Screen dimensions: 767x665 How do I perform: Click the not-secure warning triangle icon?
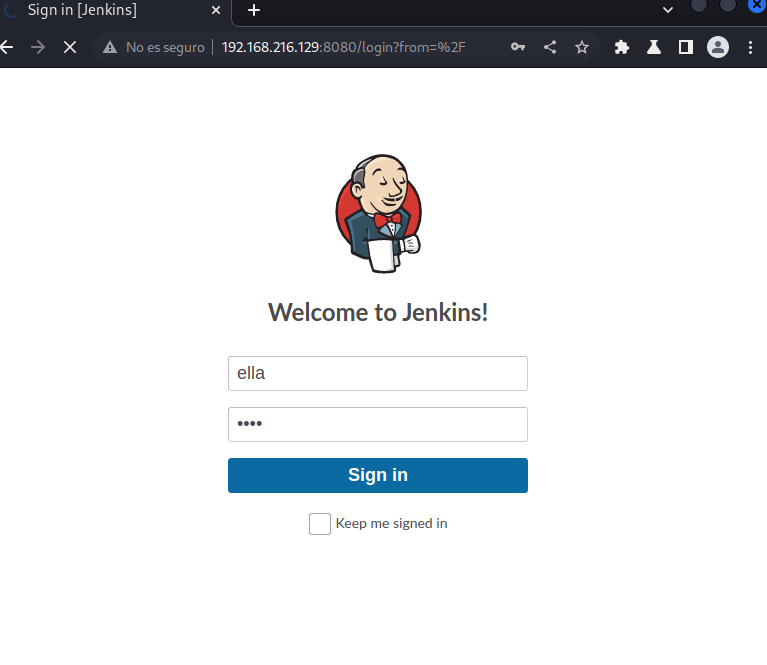coord(110,47)
